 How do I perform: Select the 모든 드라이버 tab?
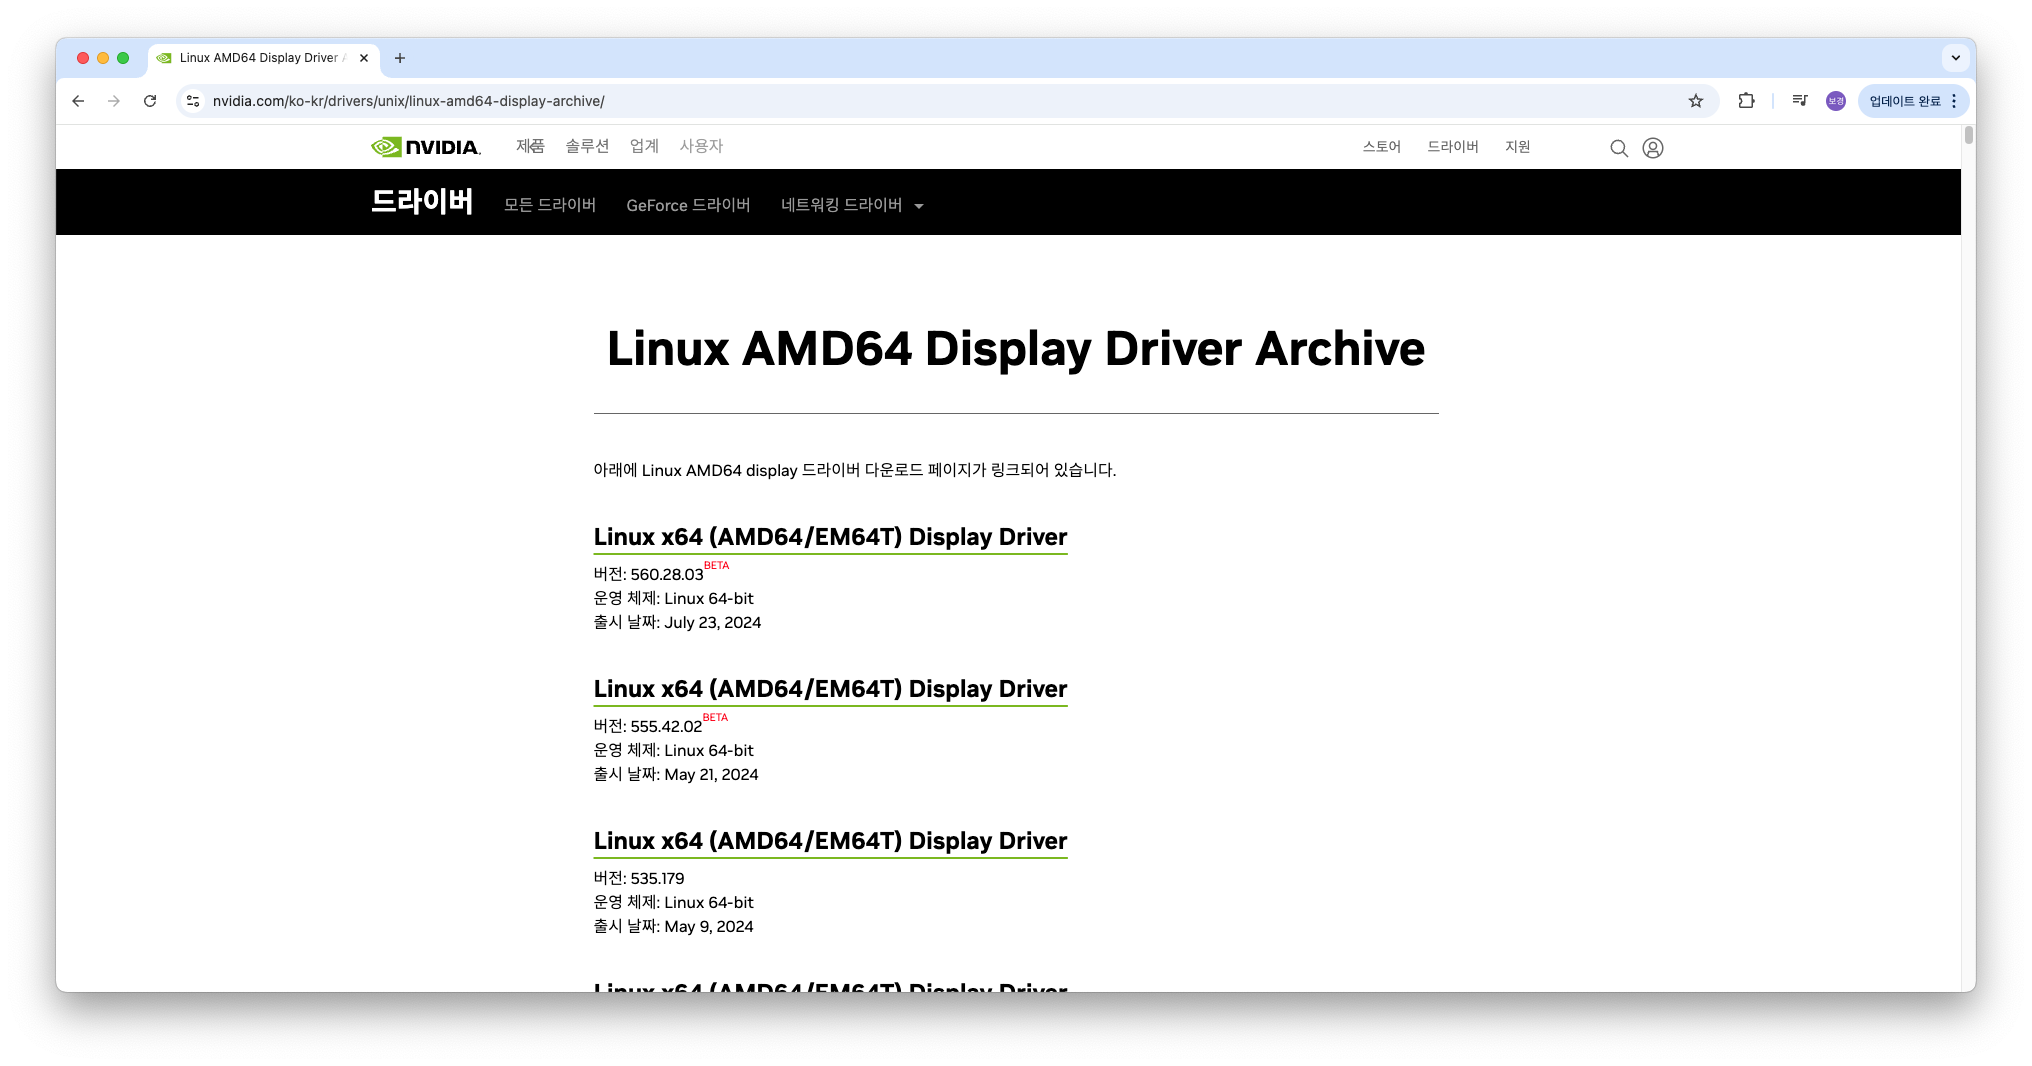[550, 205]
